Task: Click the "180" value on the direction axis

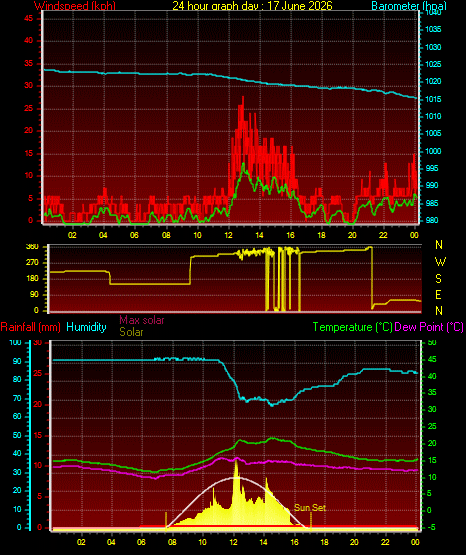Action: (32, 279)
